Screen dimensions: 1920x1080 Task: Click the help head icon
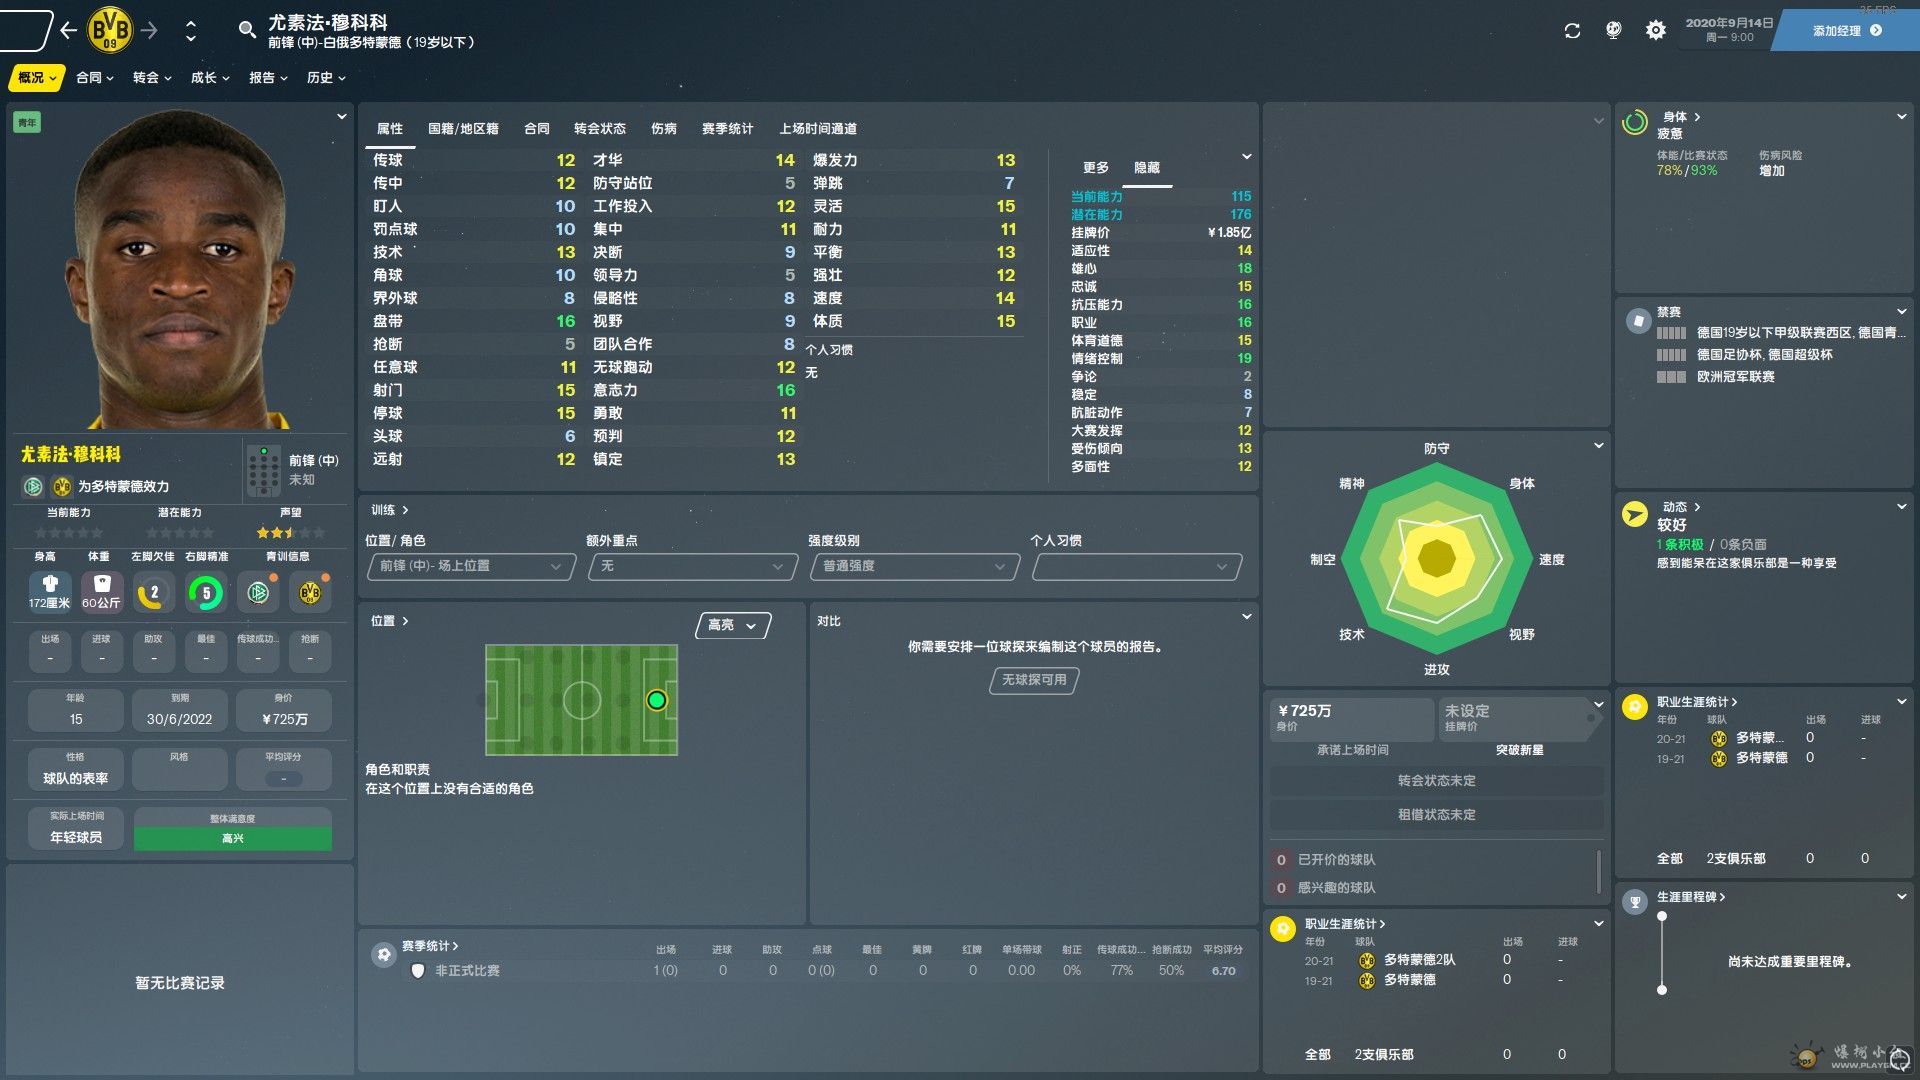coord(1613,31)
